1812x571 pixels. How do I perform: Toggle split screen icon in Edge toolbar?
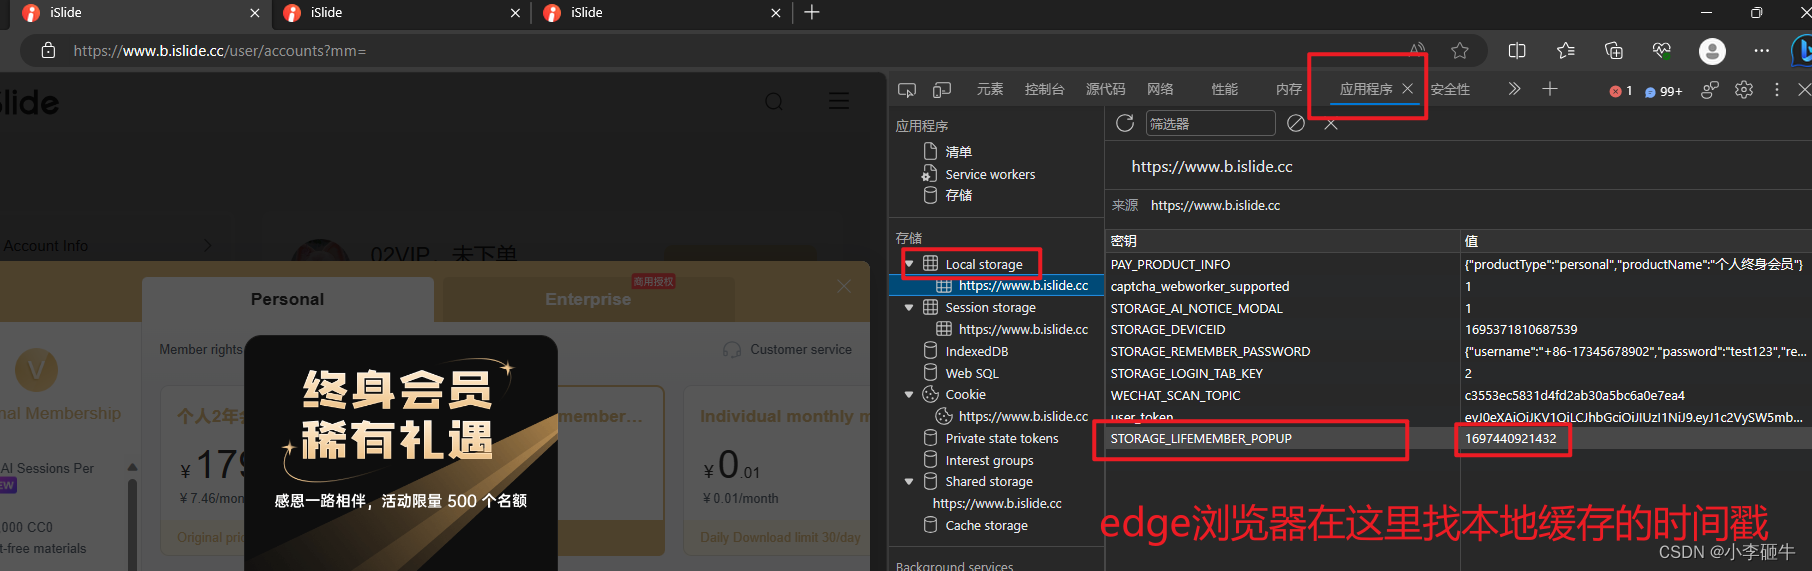click(1517, 51)
